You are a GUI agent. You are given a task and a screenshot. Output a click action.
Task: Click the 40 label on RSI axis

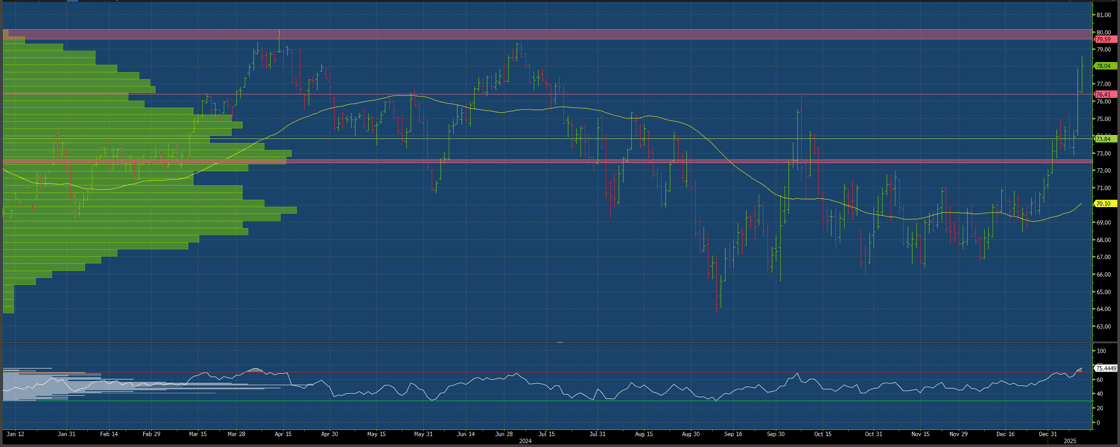click(x=1099, y=393)
